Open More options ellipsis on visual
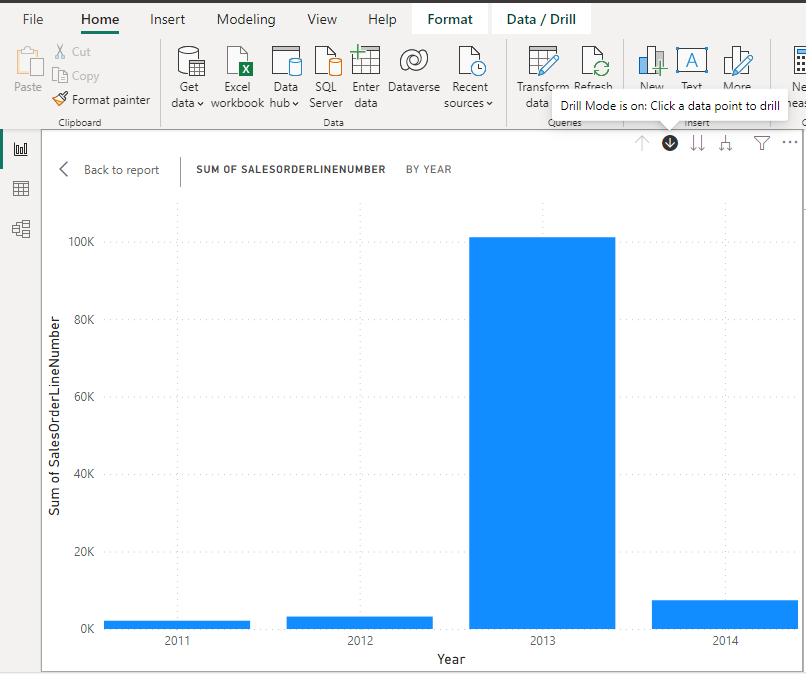The image size is (806, 674). pos(790,142)
